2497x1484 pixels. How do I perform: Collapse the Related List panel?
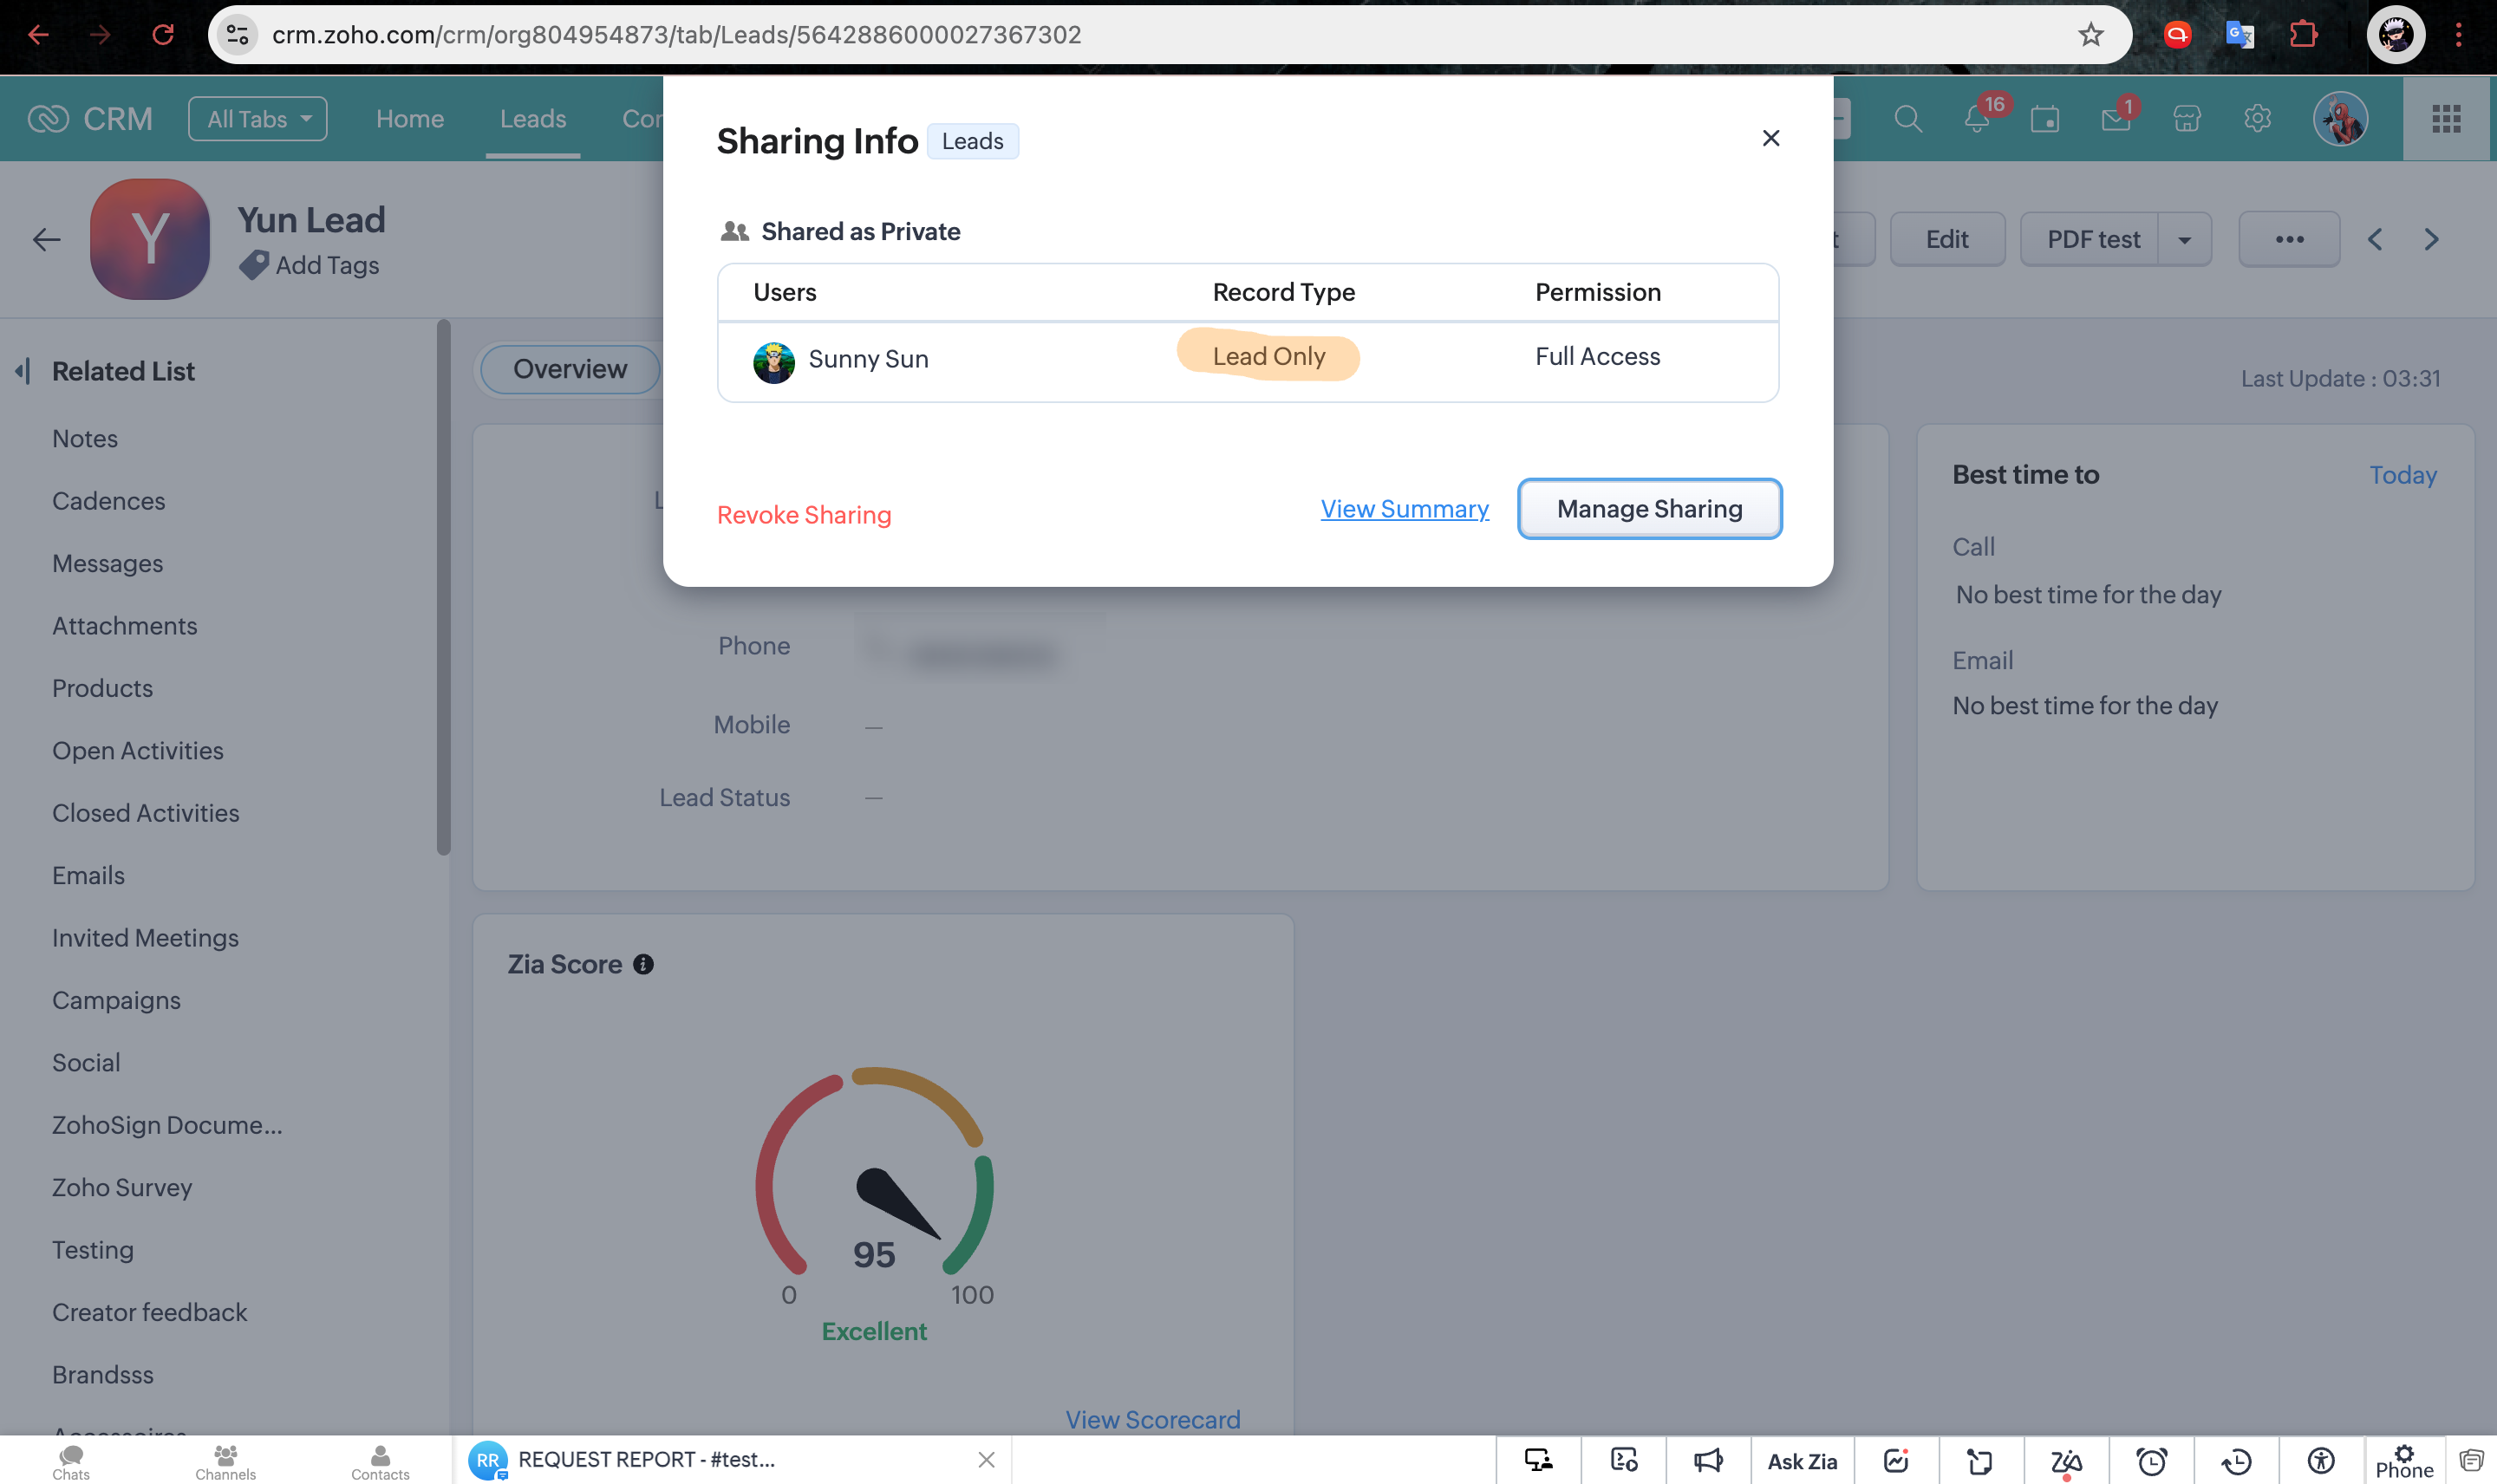point(22,371)
